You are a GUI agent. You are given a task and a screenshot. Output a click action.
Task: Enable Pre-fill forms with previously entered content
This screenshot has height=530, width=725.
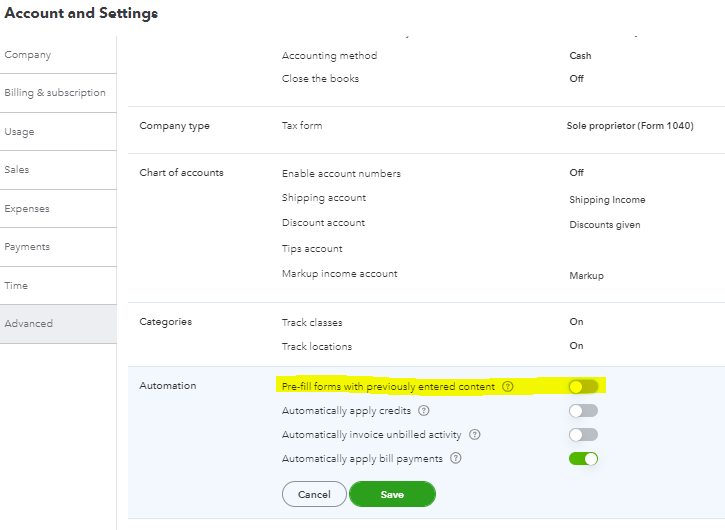click(583, 387)
